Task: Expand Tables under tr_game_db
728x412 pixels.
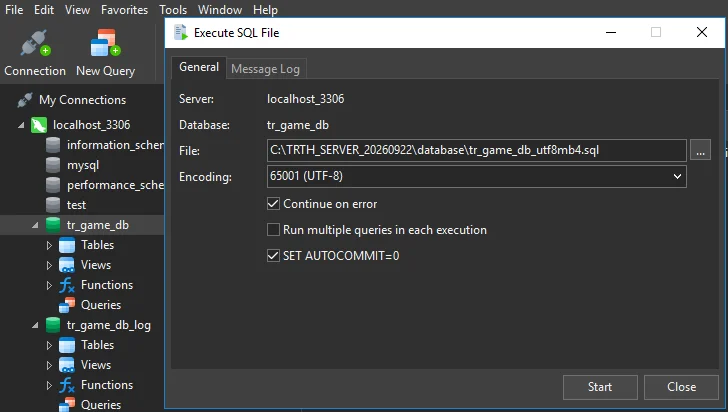Action: pyautogui.click(x=49, y=245)
